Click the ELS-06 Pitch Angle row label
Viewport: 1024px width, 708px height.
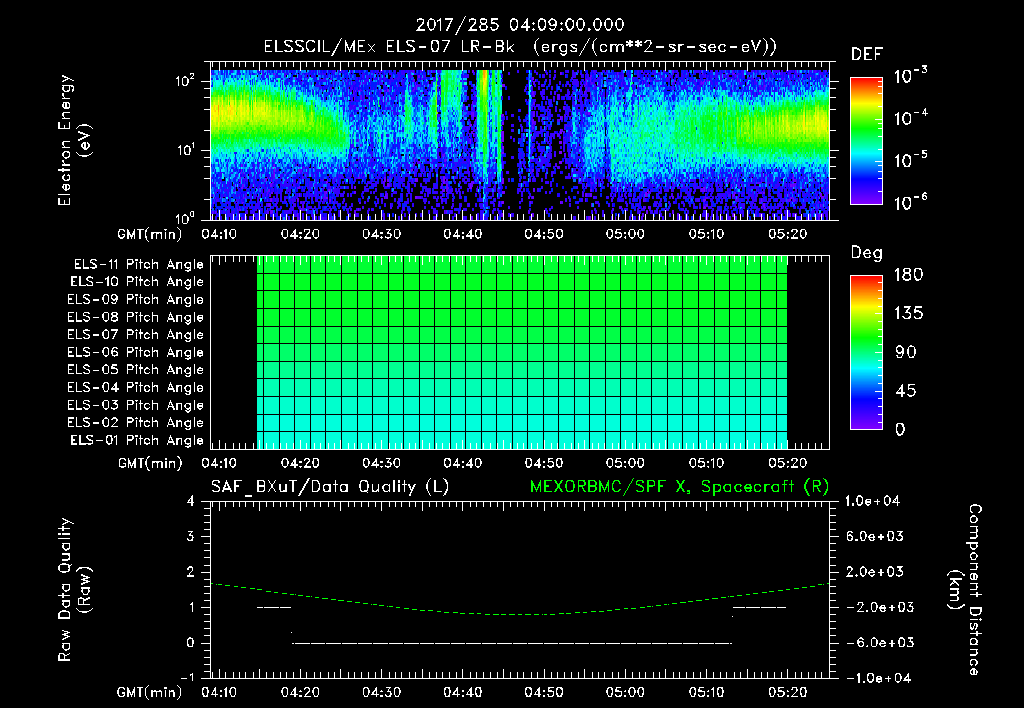pos(136,353)
